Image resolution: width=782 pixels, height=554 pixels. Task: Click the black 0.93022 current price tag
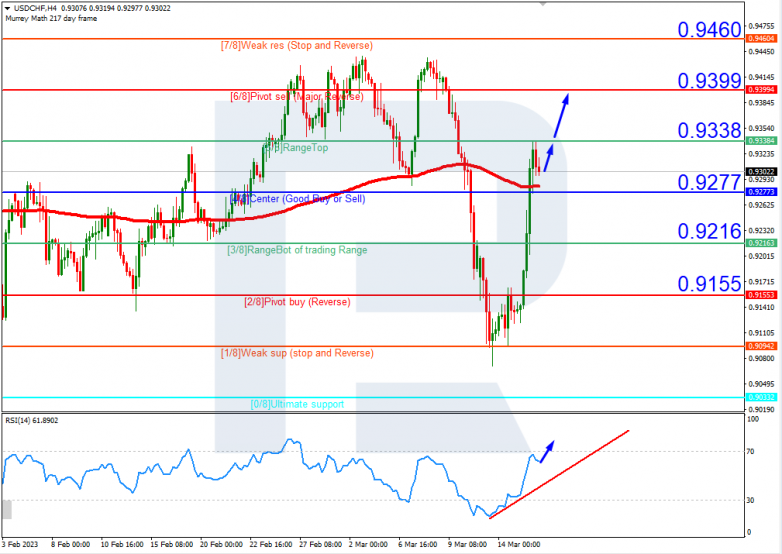pos(762,172)
